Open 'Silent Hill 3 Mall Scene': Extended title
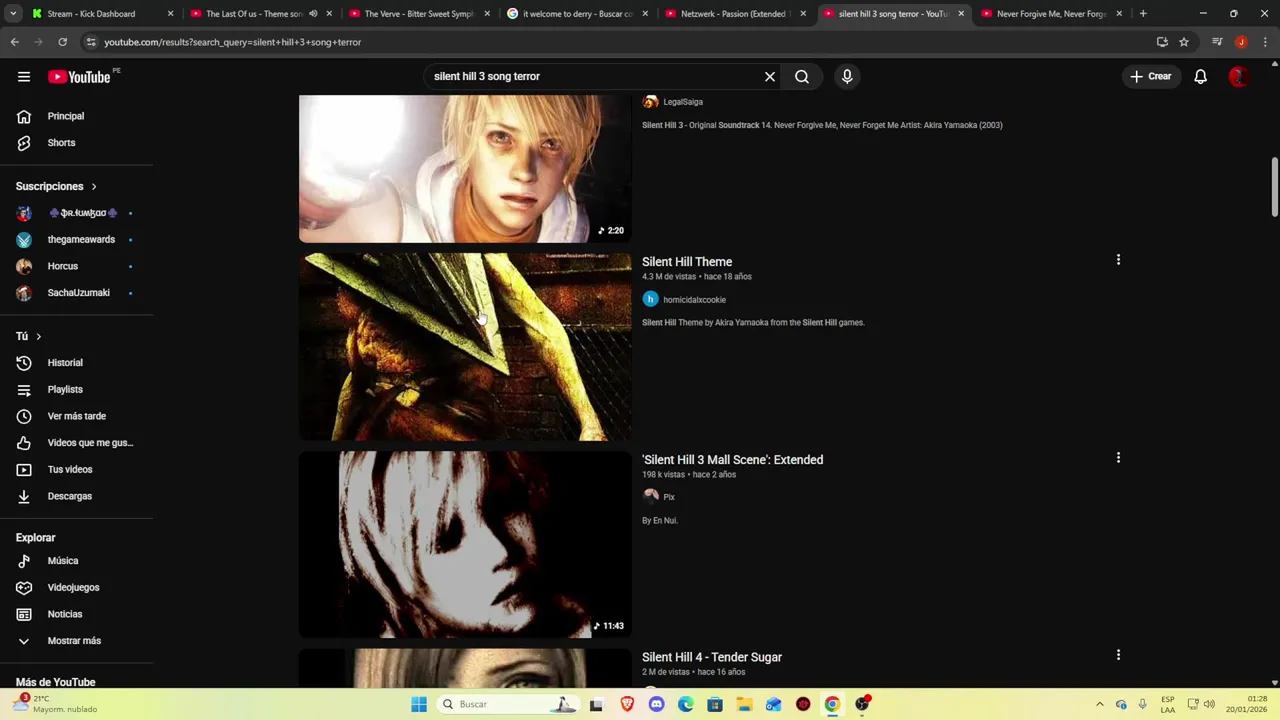Image resolution: width=1280 pixels, height=720 pixels. pos(732,460)
